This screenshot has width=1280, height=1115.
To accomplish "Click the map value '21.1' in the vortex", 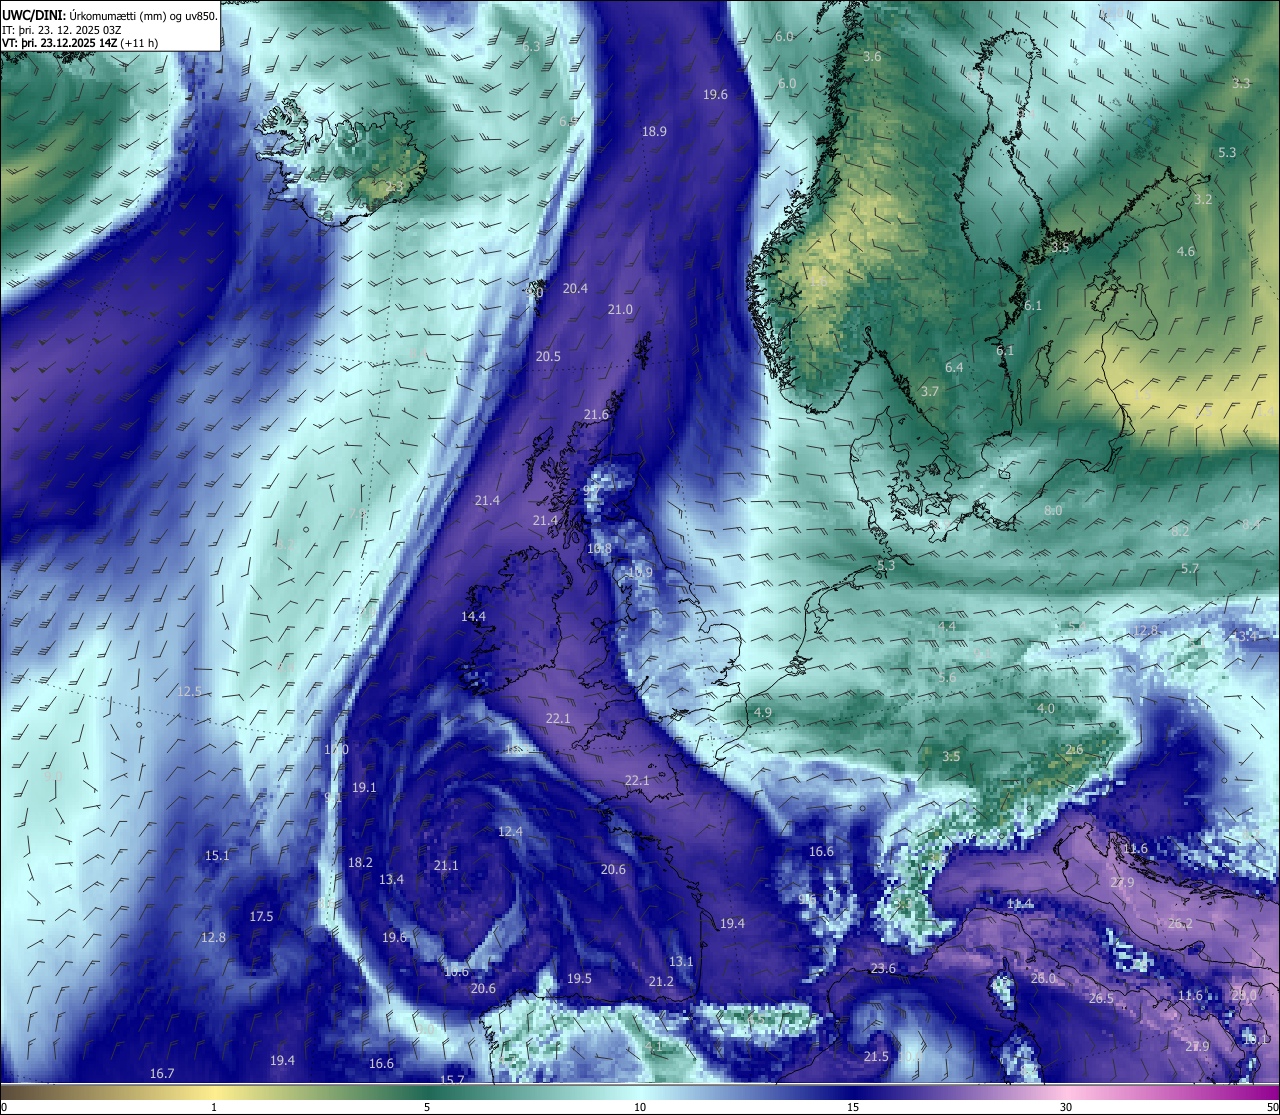I will coord(446,866).
